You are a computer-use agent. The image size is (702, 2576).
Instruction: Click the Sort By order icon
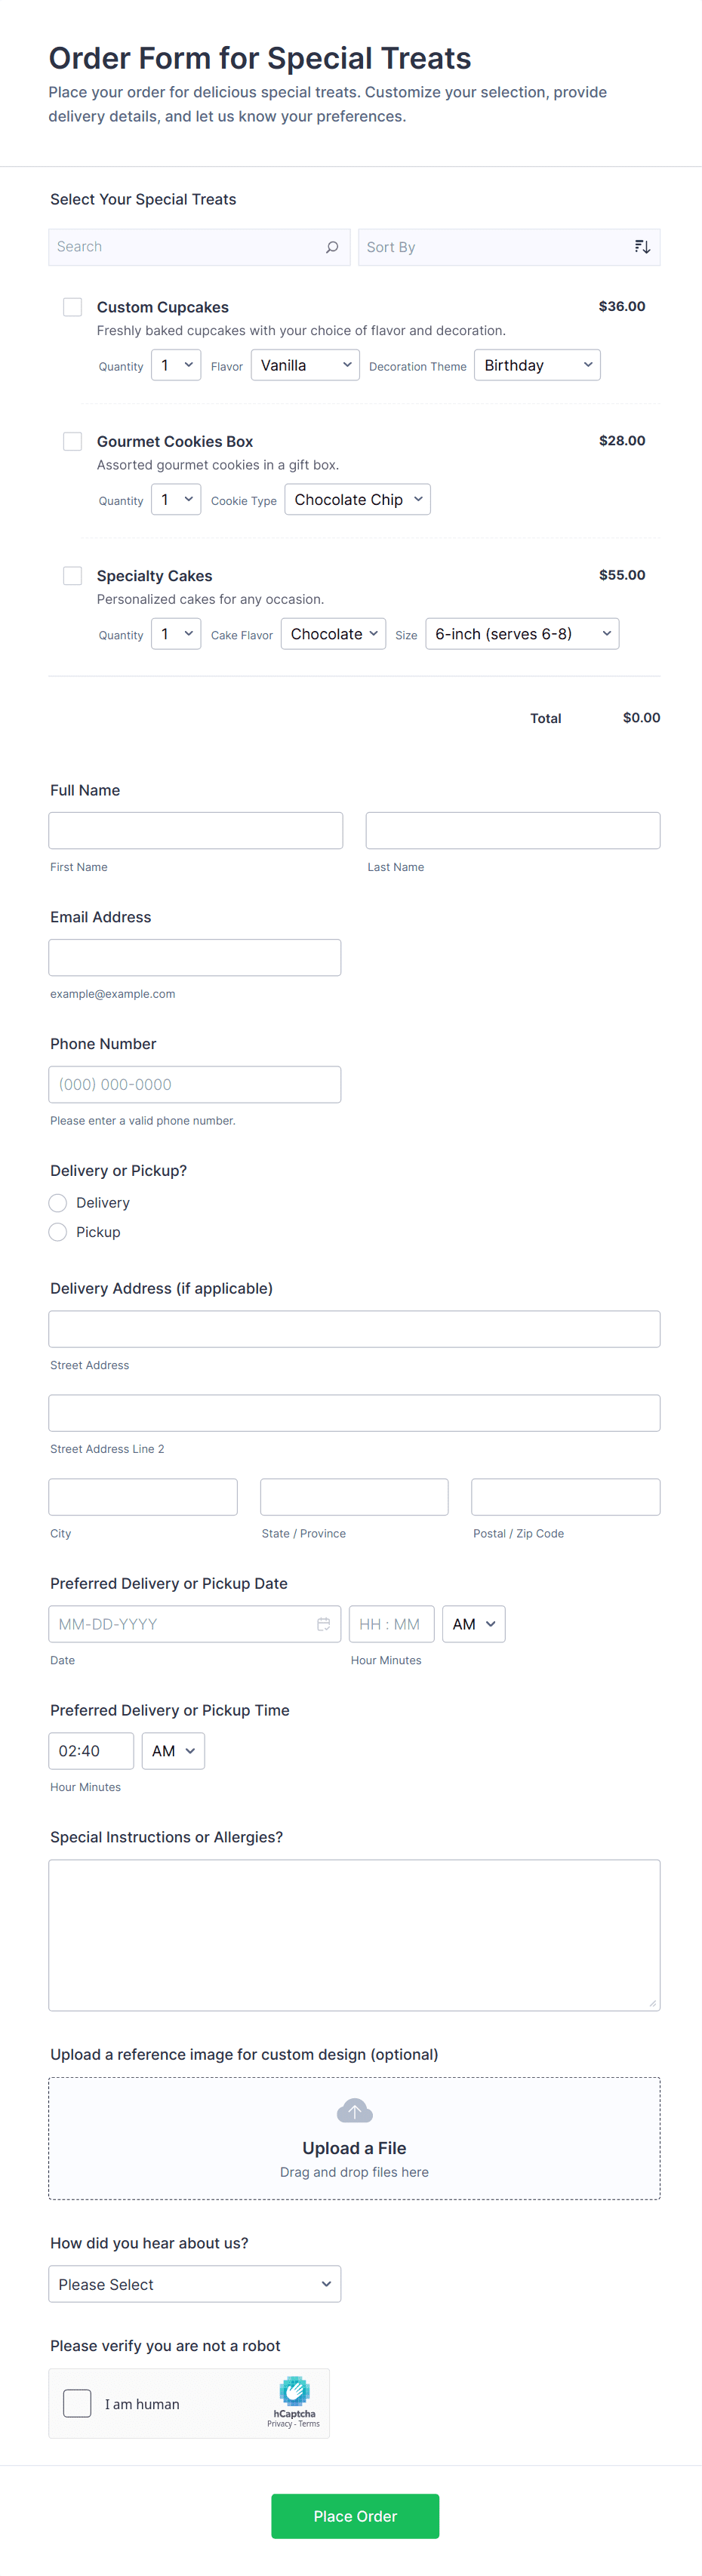[642, 247]
